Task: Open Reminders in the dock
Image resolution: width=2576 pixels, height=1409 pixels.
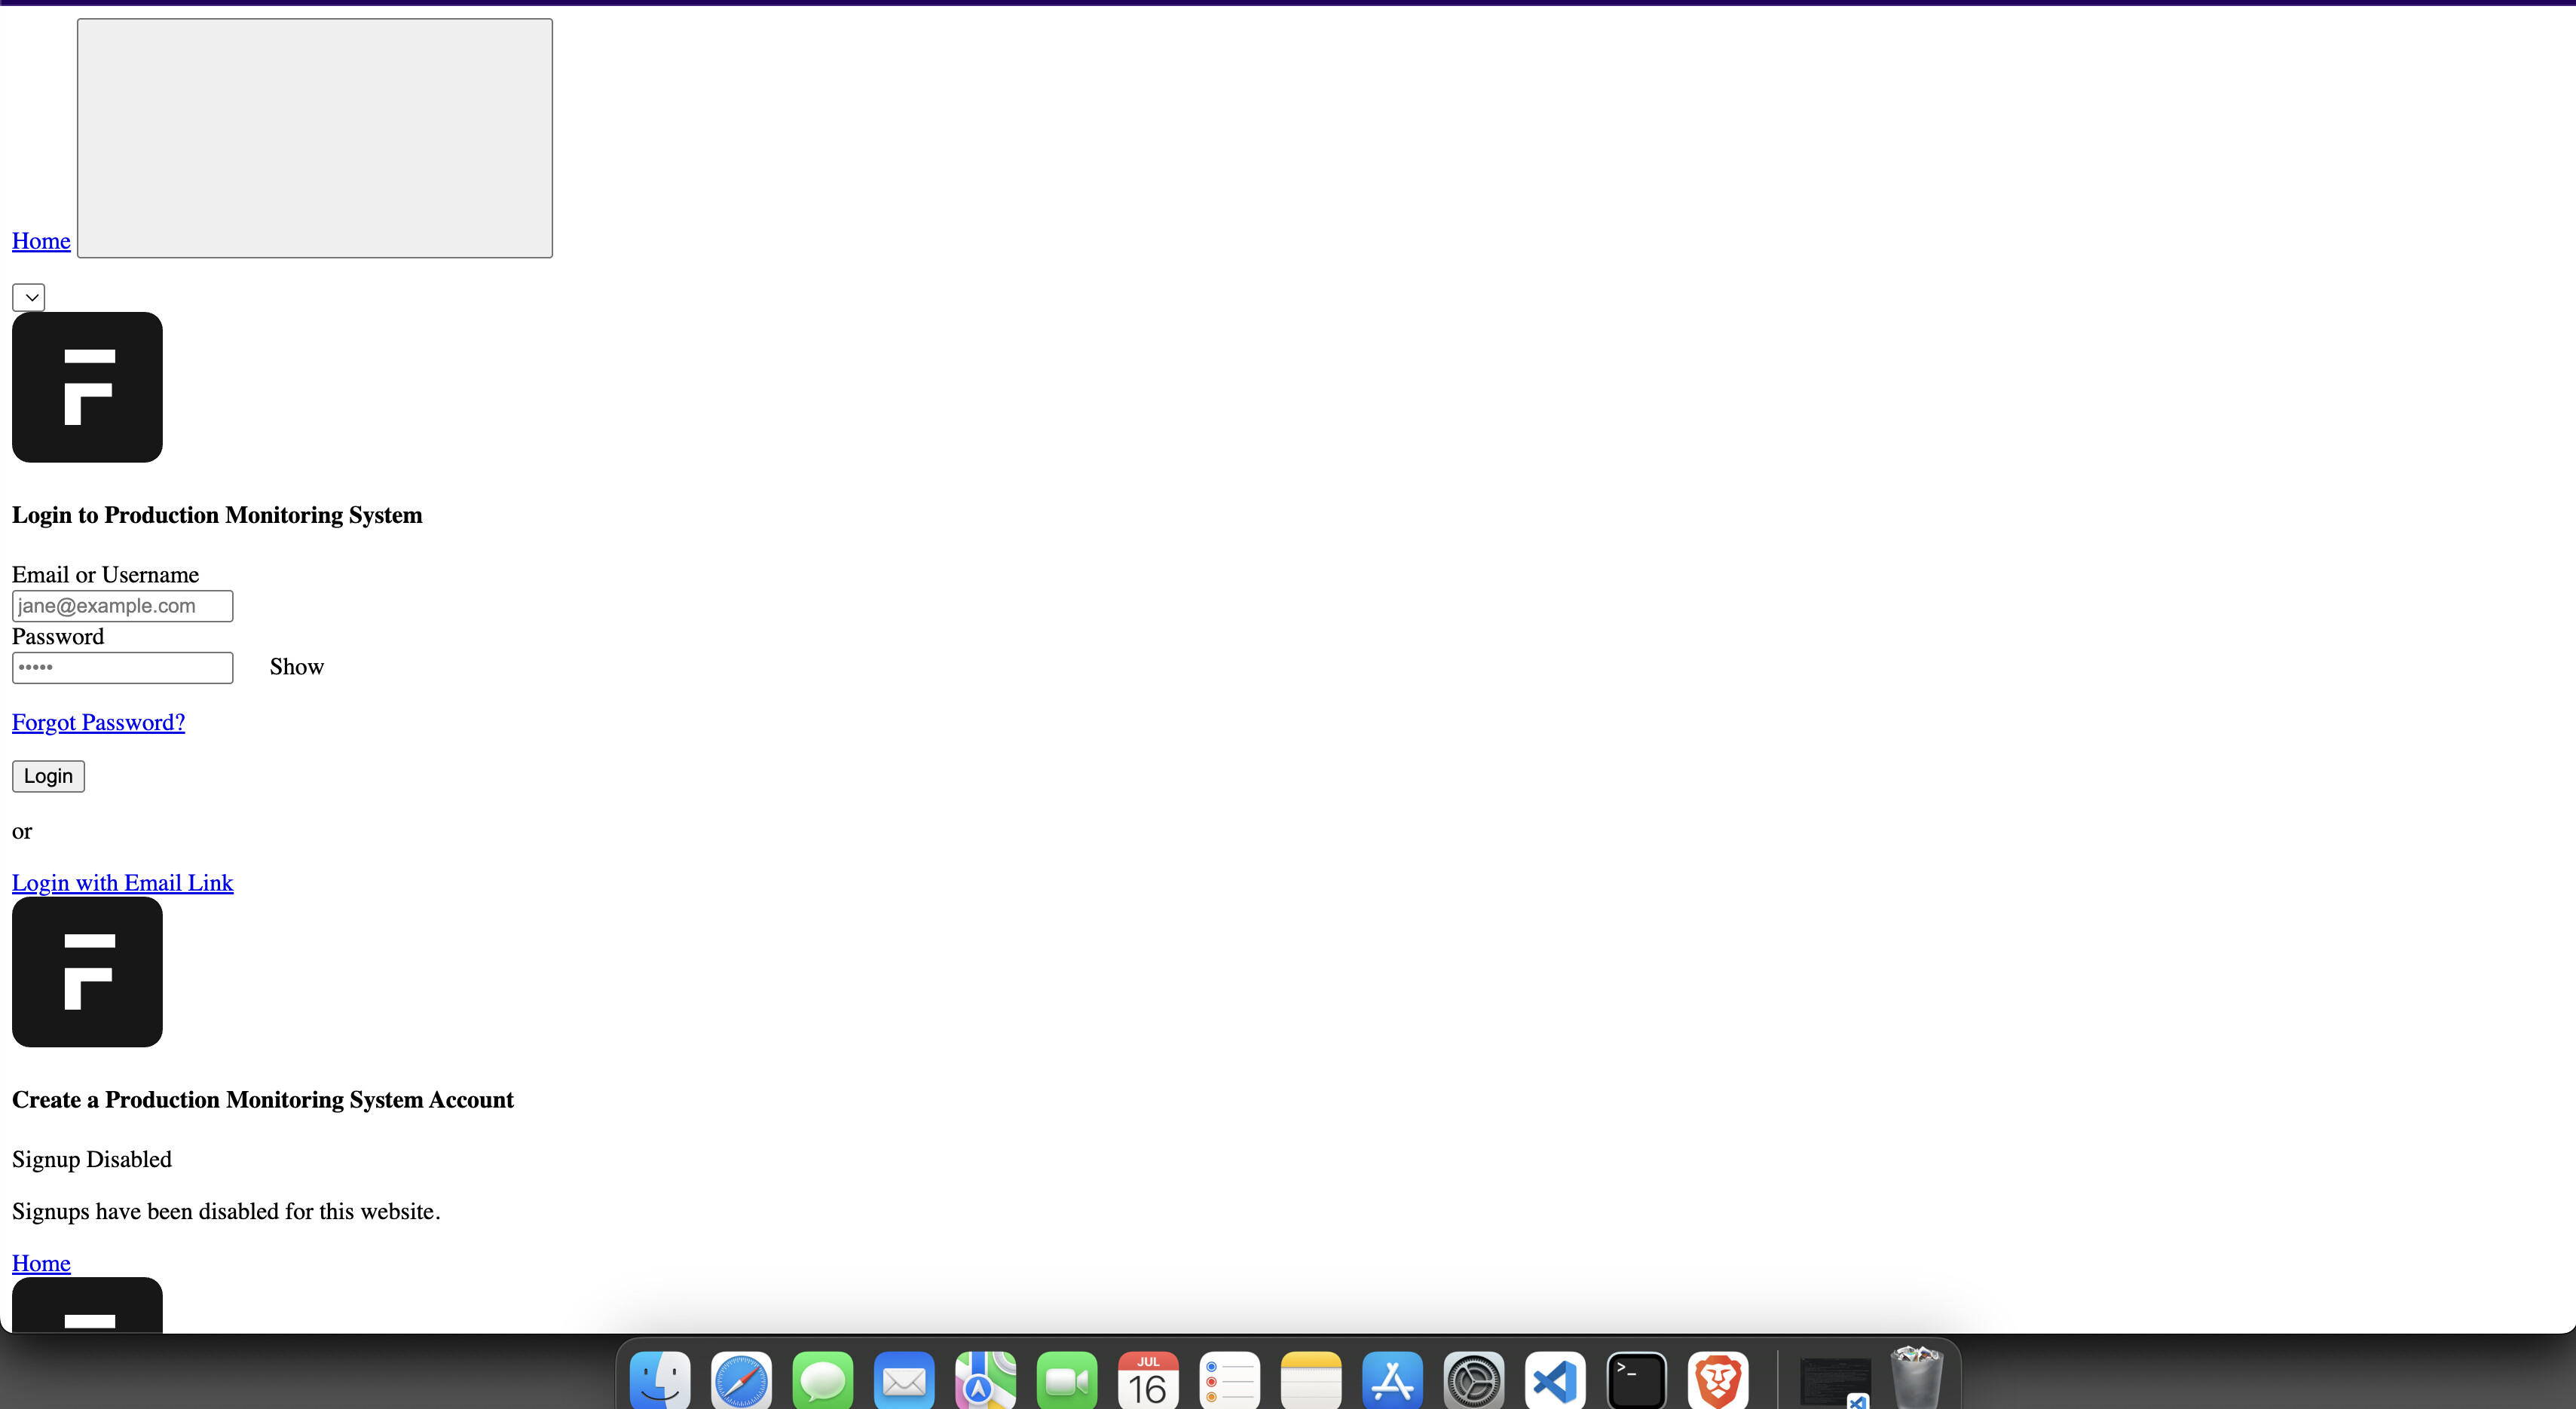Action: tap(1229, 1381)
